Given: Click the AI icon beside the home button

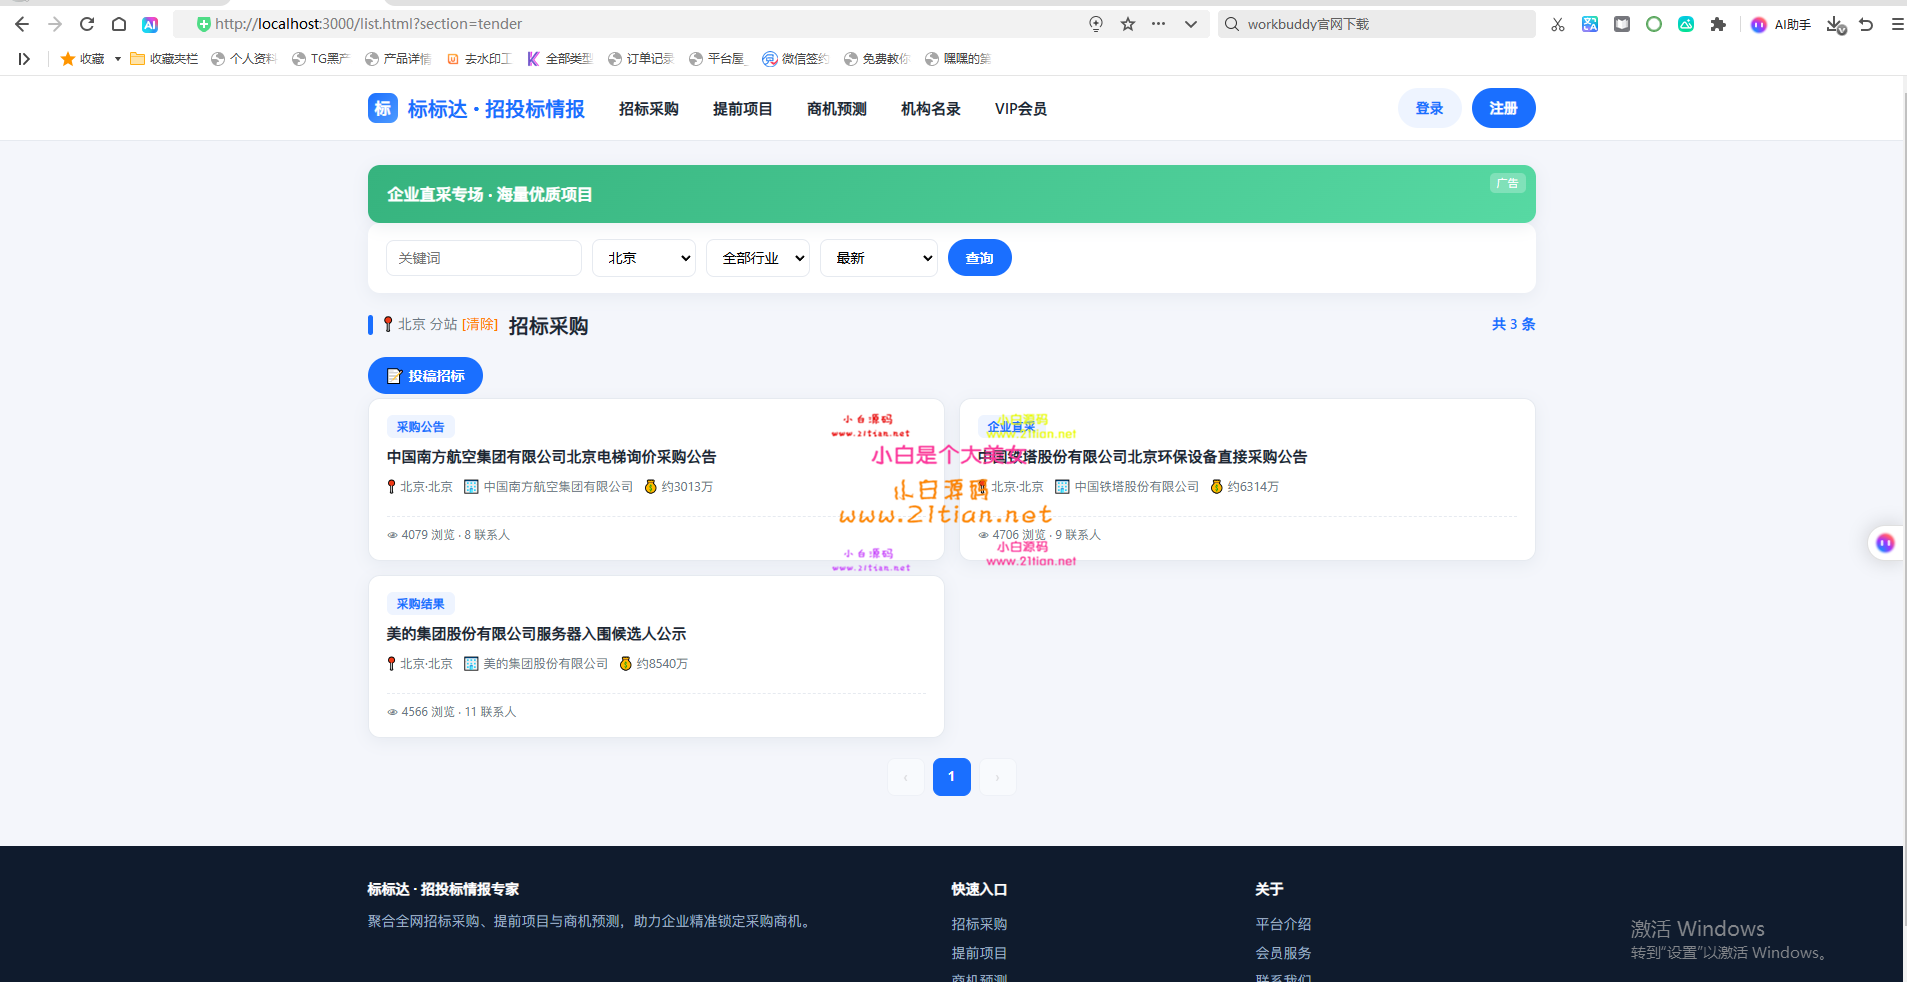Looking at the screenshot, I should point(150,24).
